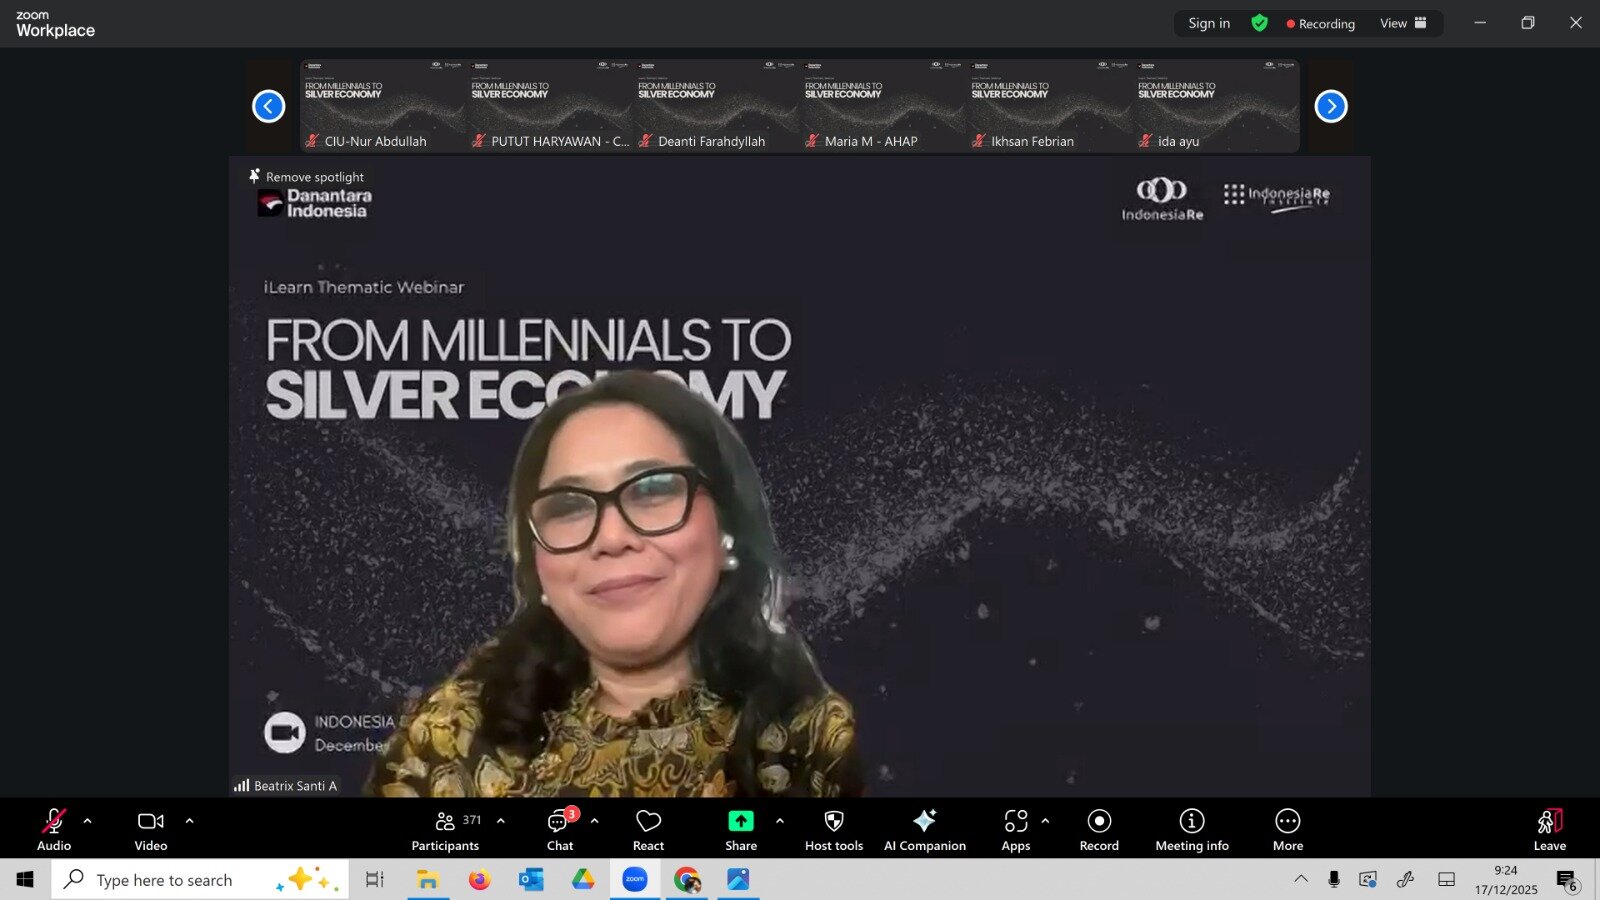Open the View layout menu

[1403, 23]
